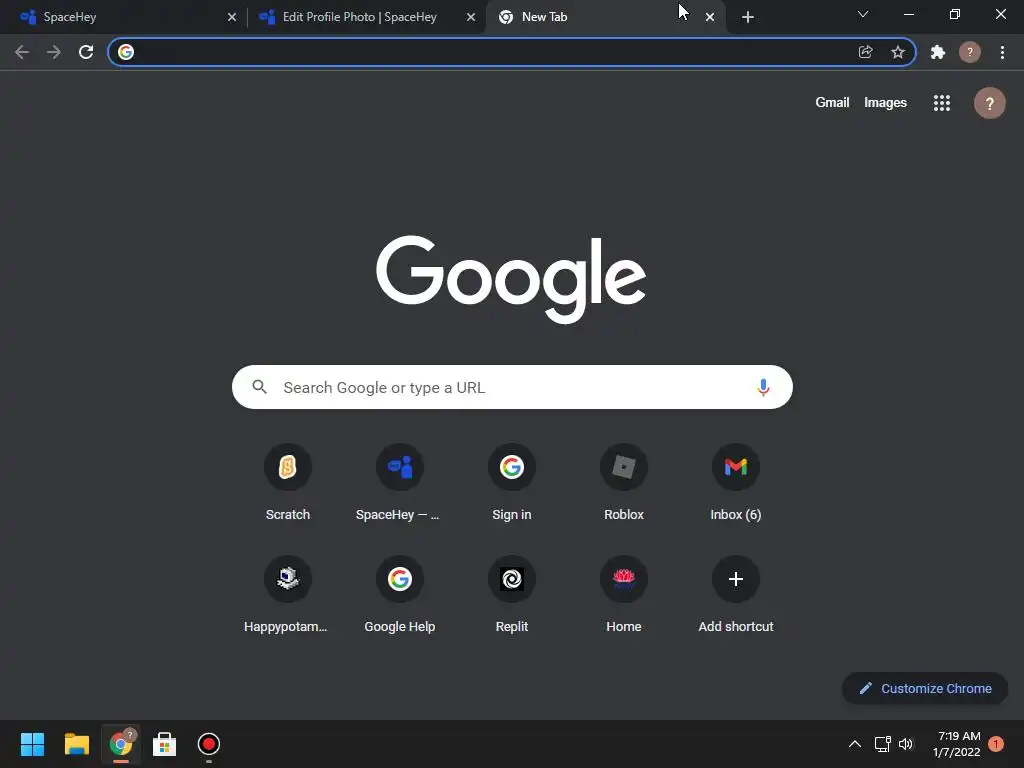Bookmark this tab with the star icon

coord(898,52)
